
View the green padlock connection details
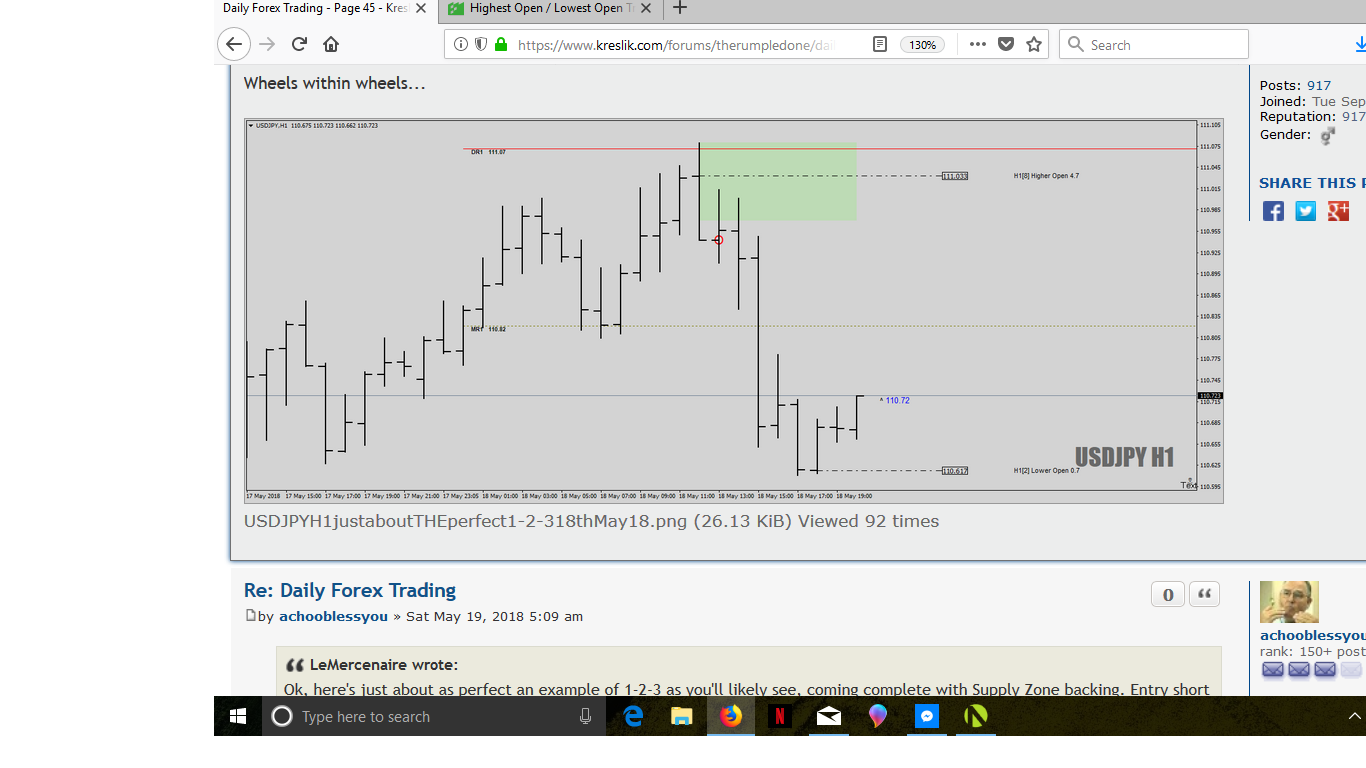point(501,44)
